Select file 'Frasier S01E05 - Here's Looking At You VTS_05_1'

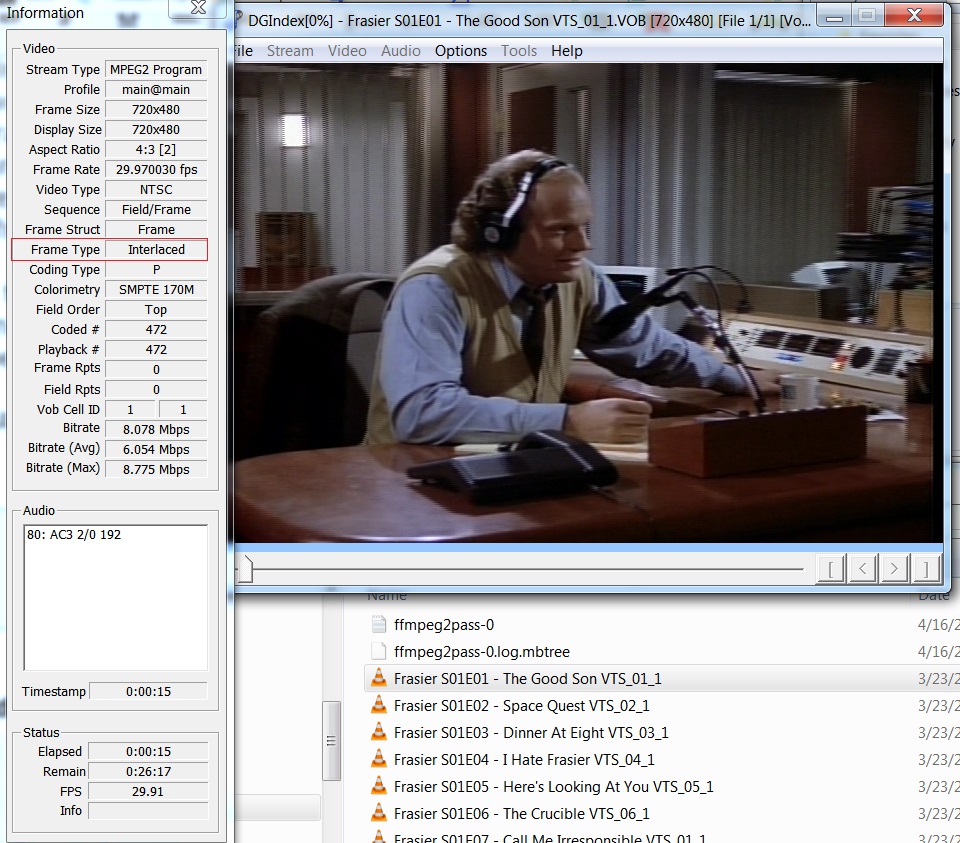pyautogui.click(x=553, y=786)
